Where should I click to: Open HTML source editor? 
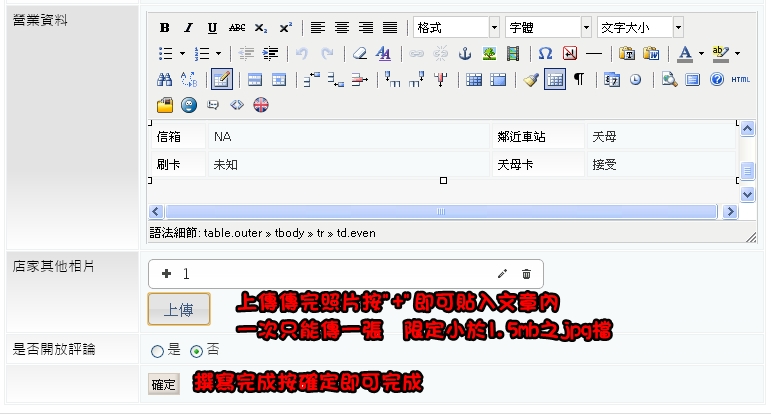pyautogui.click(x=740, y=79)
